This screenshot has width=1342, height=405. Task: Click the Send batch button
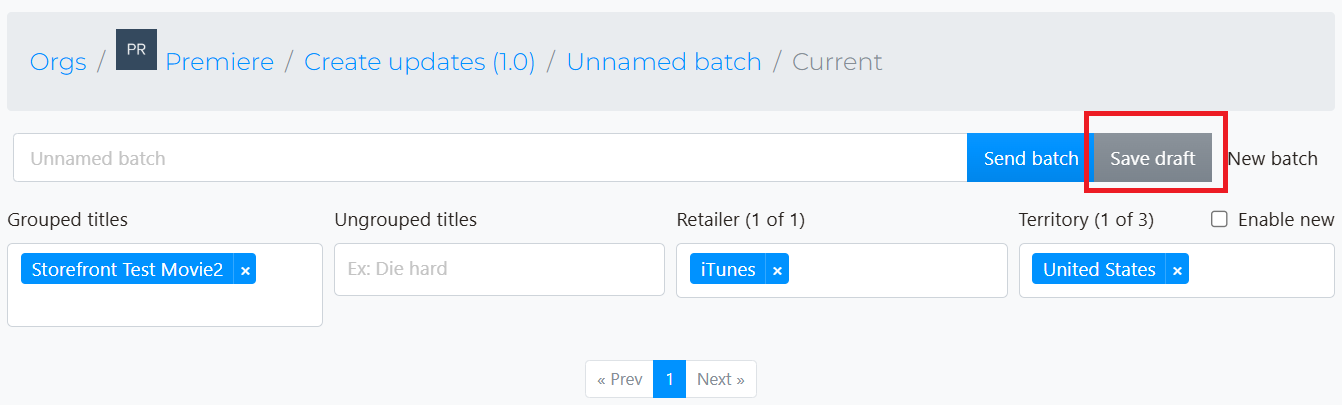pyautogui.click(x=1030, y=158)
